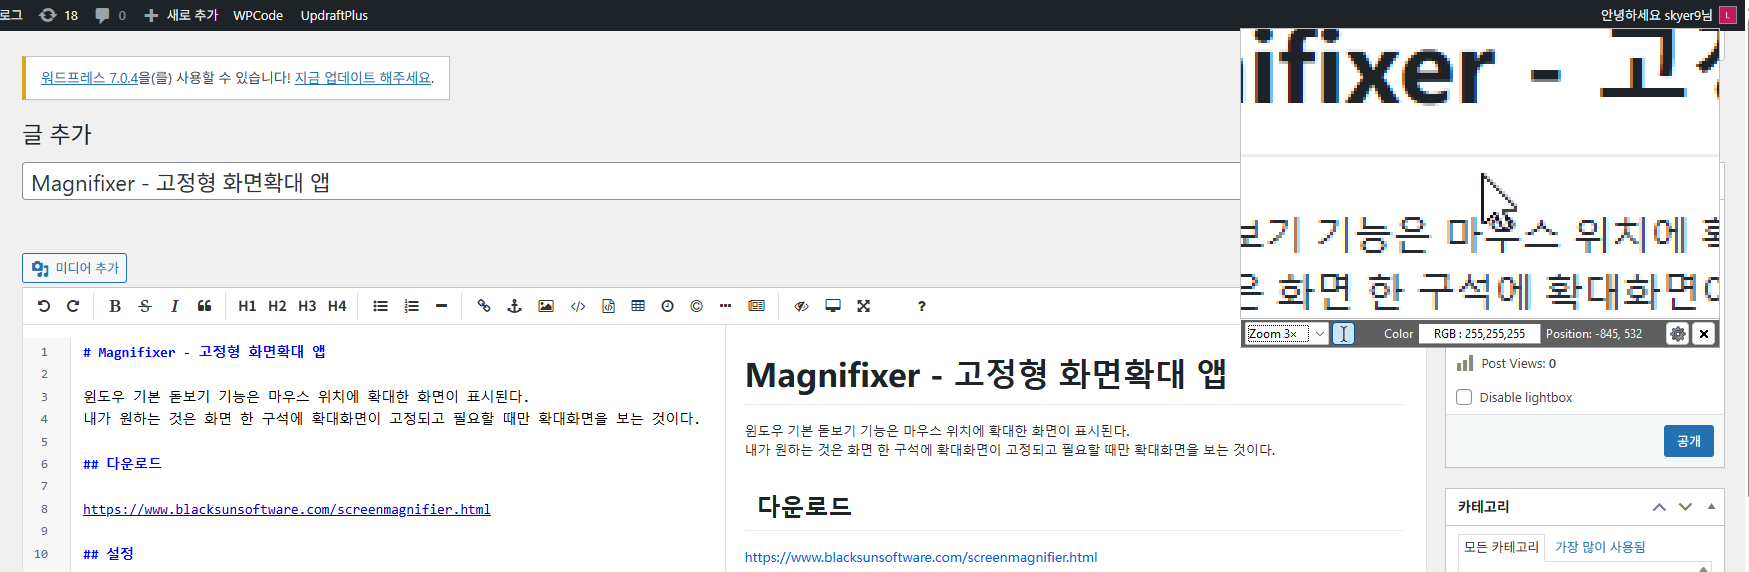Move 카테고리 panel down with chevron
This screenshot has height=572, width=1749.
(1685, 507)
